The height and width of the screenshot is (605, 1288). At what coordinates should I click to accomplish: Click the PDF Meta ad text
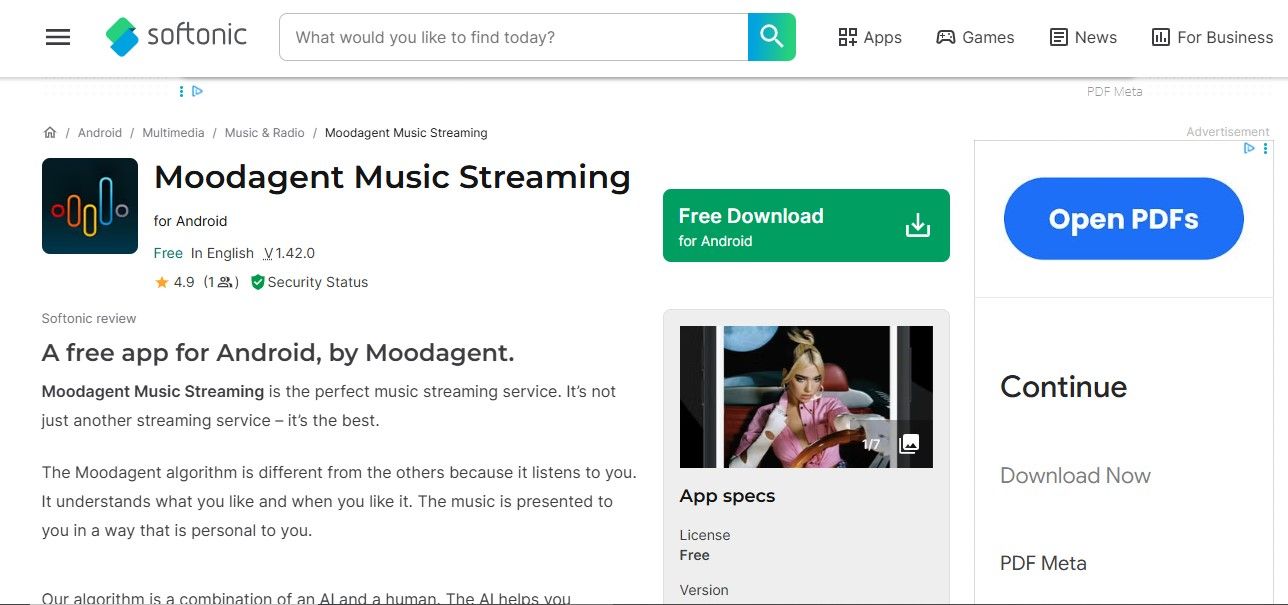[1043, 563]
